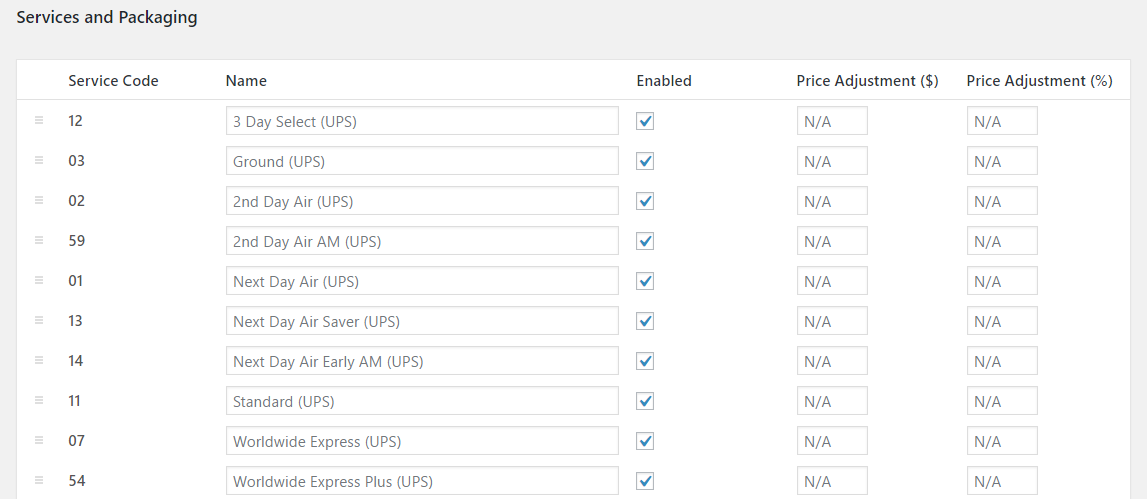
Task: Click the drag handle for service code 59
Action: pyautogui.click(x=40, y=240)
